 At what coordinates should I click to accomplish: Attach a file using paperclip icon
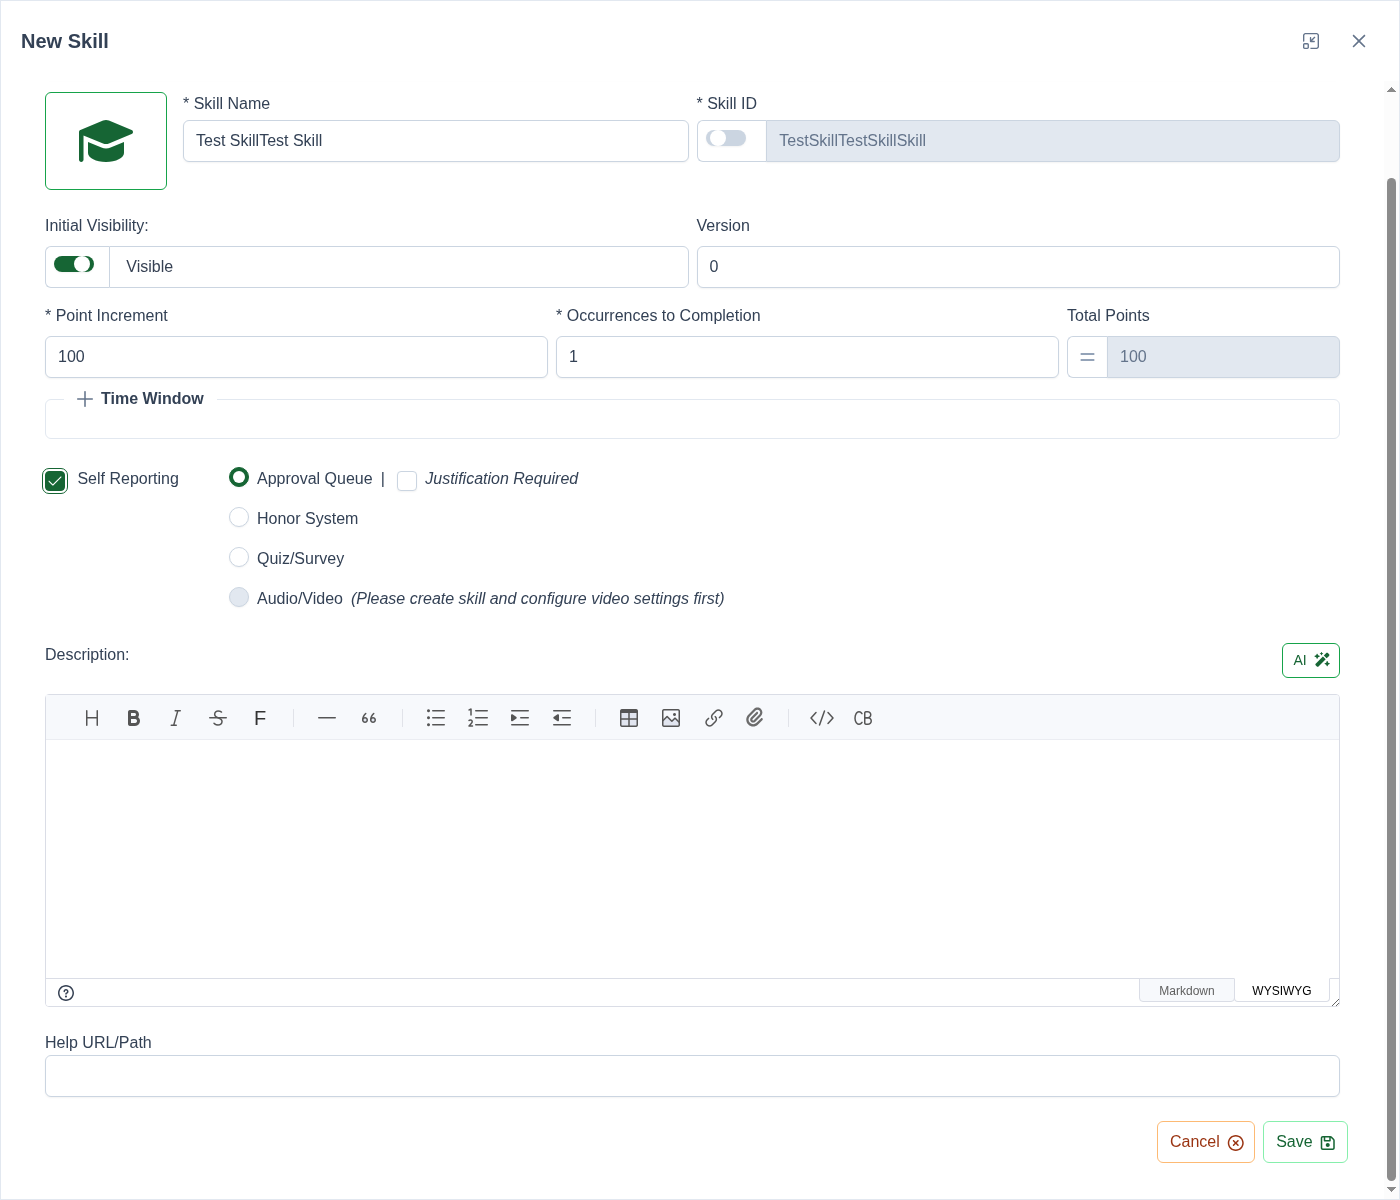click(755, 718)
